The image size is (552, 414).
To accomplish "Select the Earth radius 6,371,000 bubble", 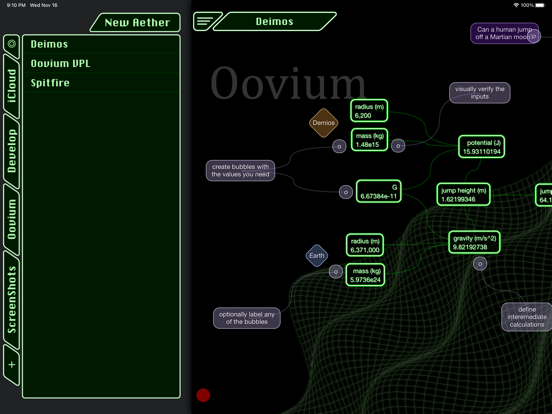I will (x=365, y=245).
